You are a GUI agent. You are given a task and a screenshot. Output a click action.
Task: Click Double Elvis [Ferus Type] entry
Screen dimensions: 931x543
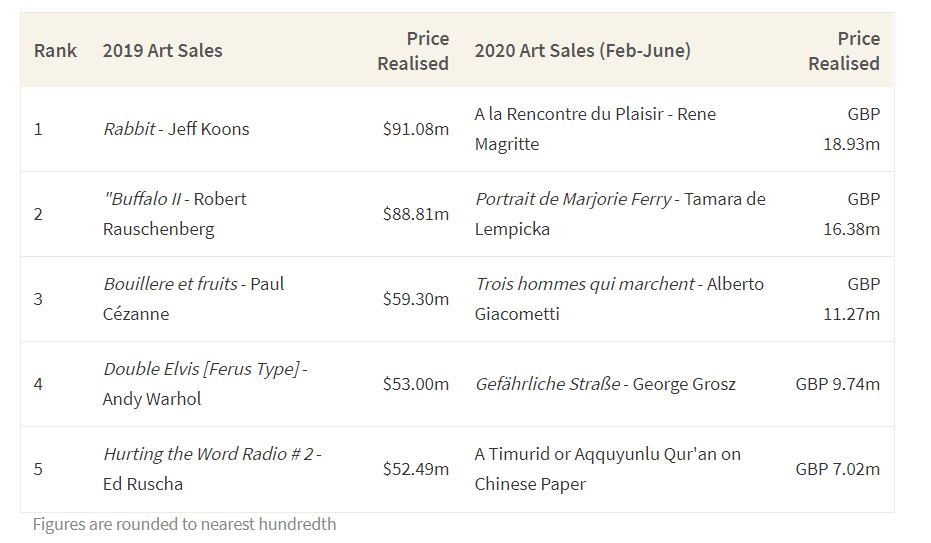point(205,383)
